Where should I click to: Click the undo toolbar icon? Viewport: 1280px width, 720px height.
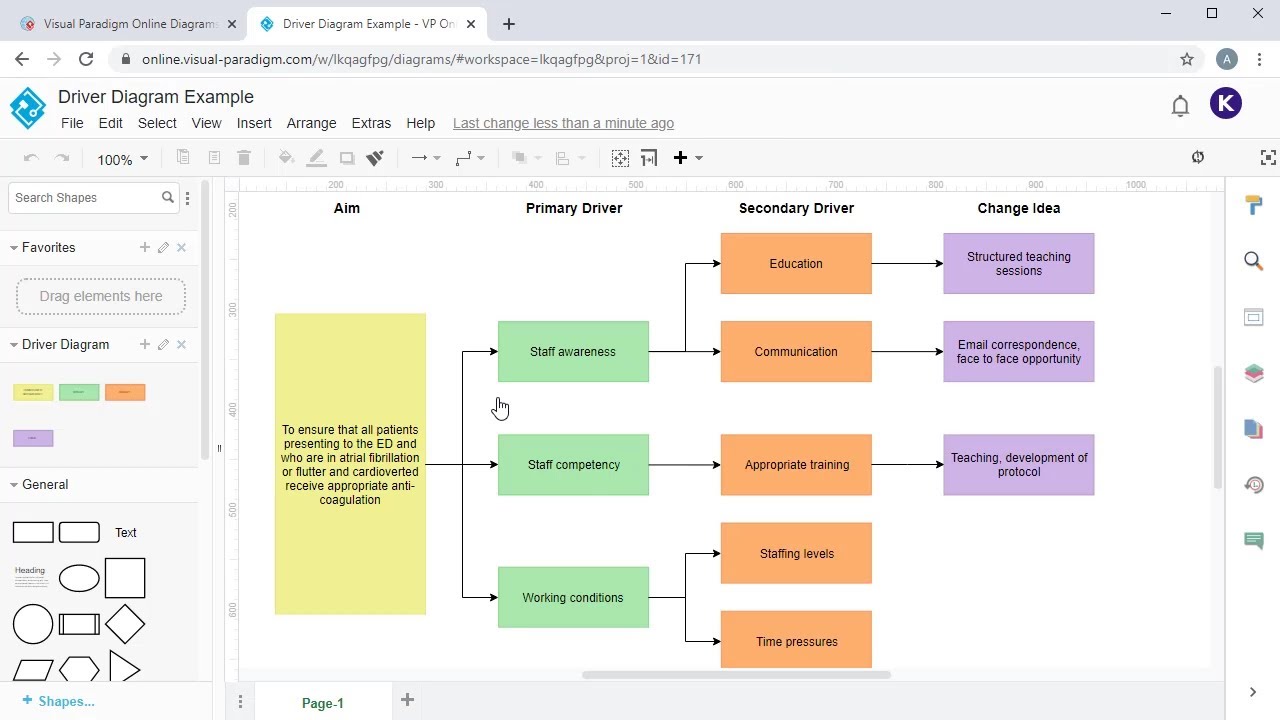point(31,158)
